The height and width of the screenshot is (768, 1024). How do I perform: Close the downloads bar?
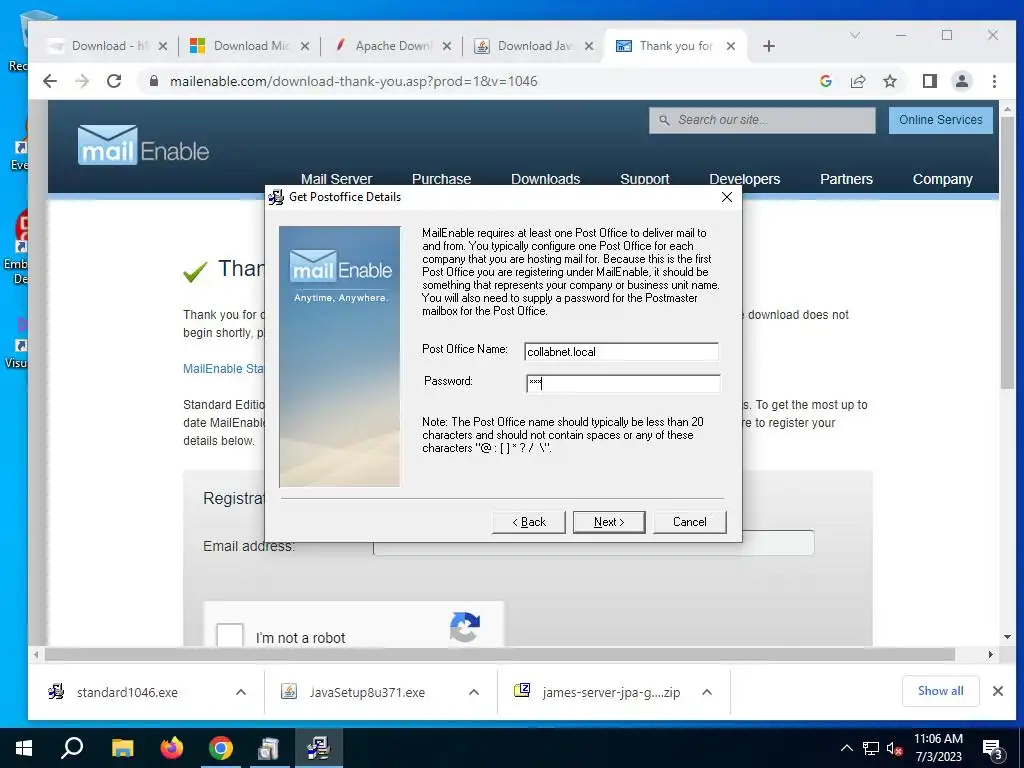click(x=998, y=691)
